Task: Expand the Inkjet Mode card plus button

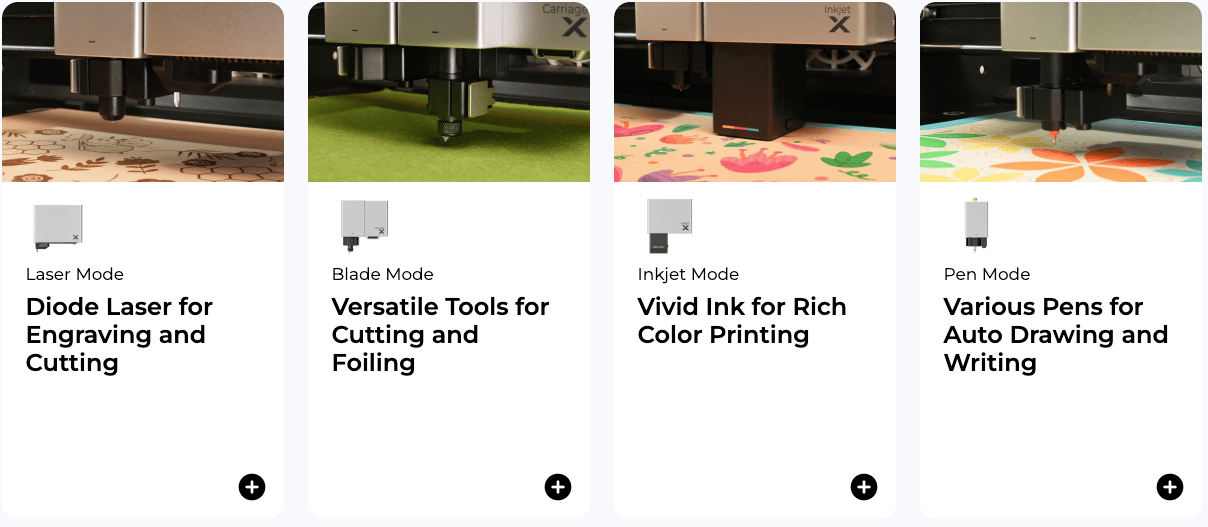Action: (864, 487)
